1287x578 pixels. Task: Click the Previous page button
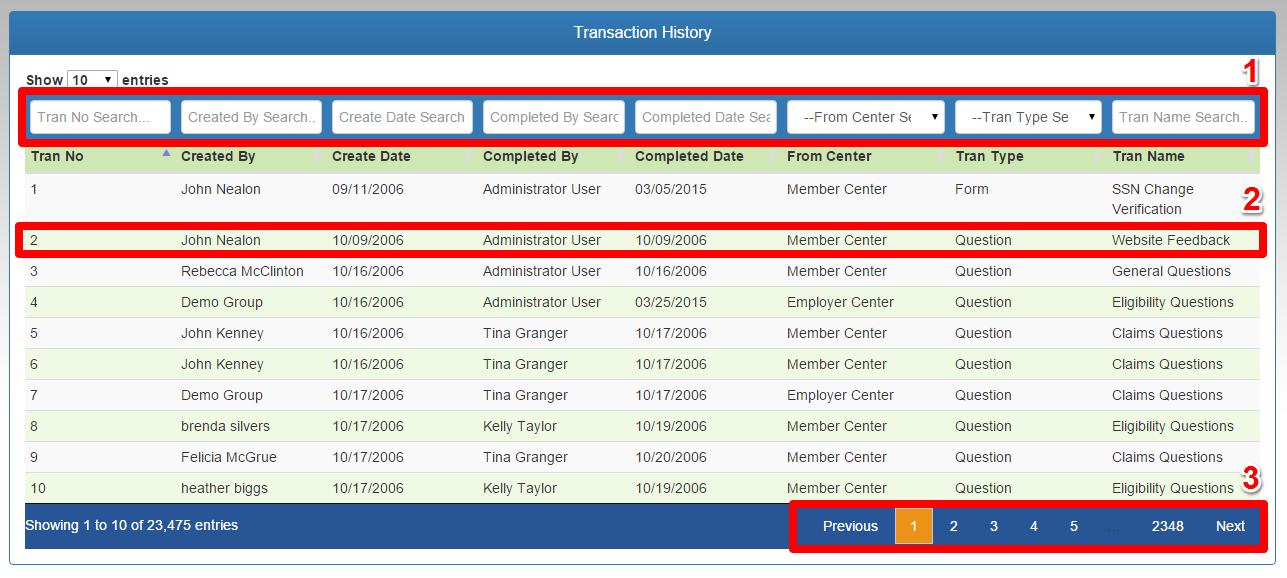[x=850, y=526]
